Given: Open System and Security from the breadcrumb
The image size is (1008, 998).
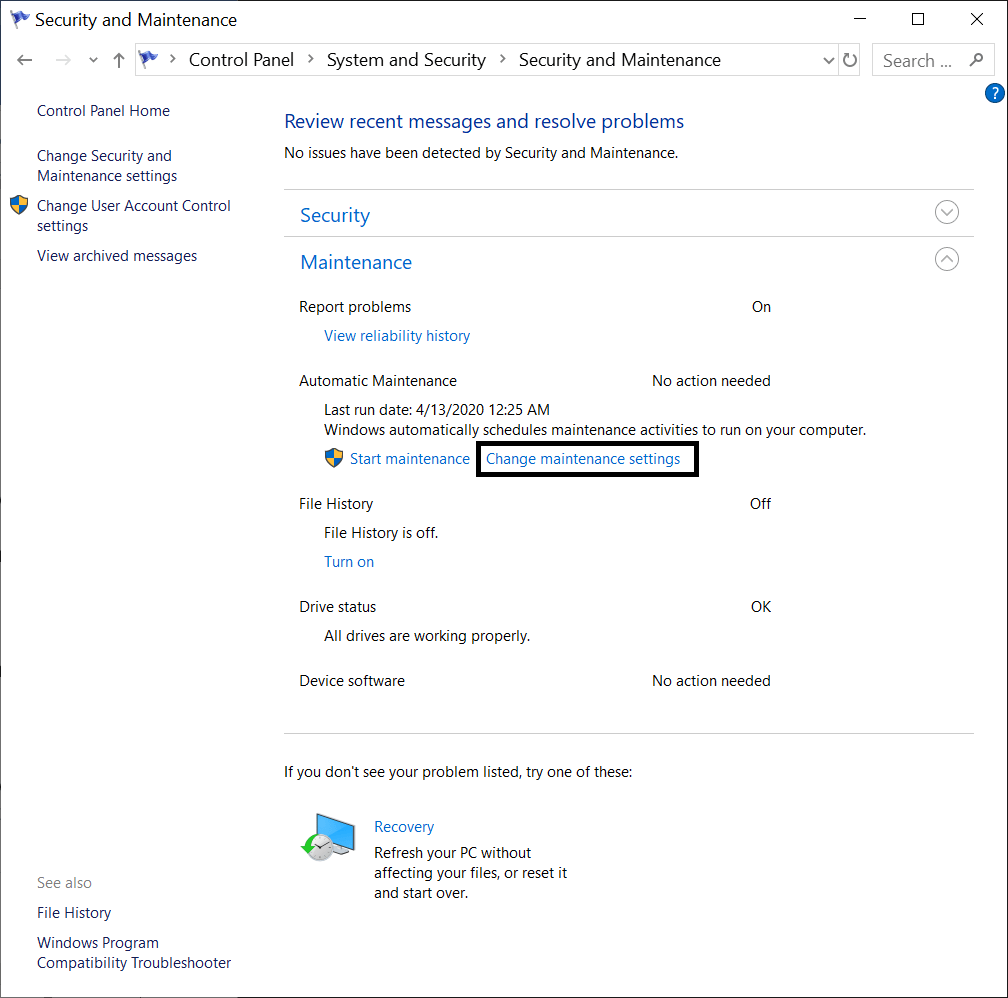Looking at the screenshot, I should (x=406, y=59).
